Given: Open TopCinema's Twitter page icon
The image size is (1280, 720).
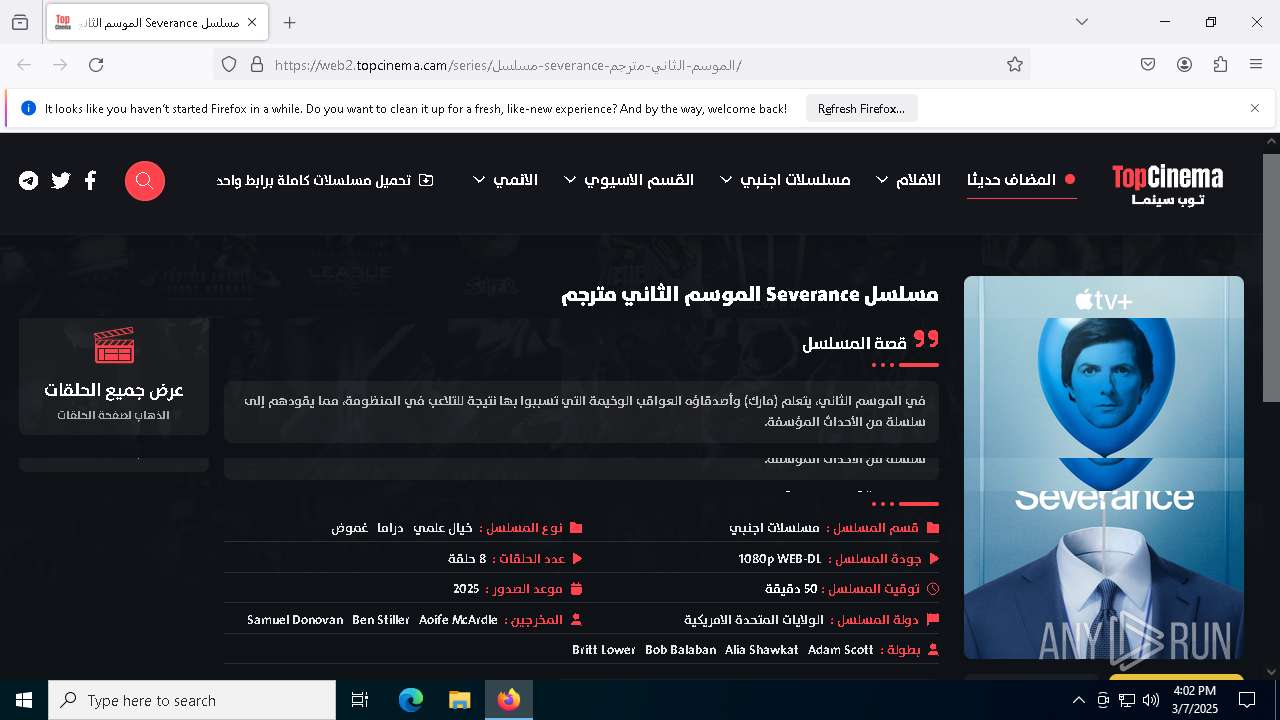Looking at the screenshot, I should click(x=61, y=181).
